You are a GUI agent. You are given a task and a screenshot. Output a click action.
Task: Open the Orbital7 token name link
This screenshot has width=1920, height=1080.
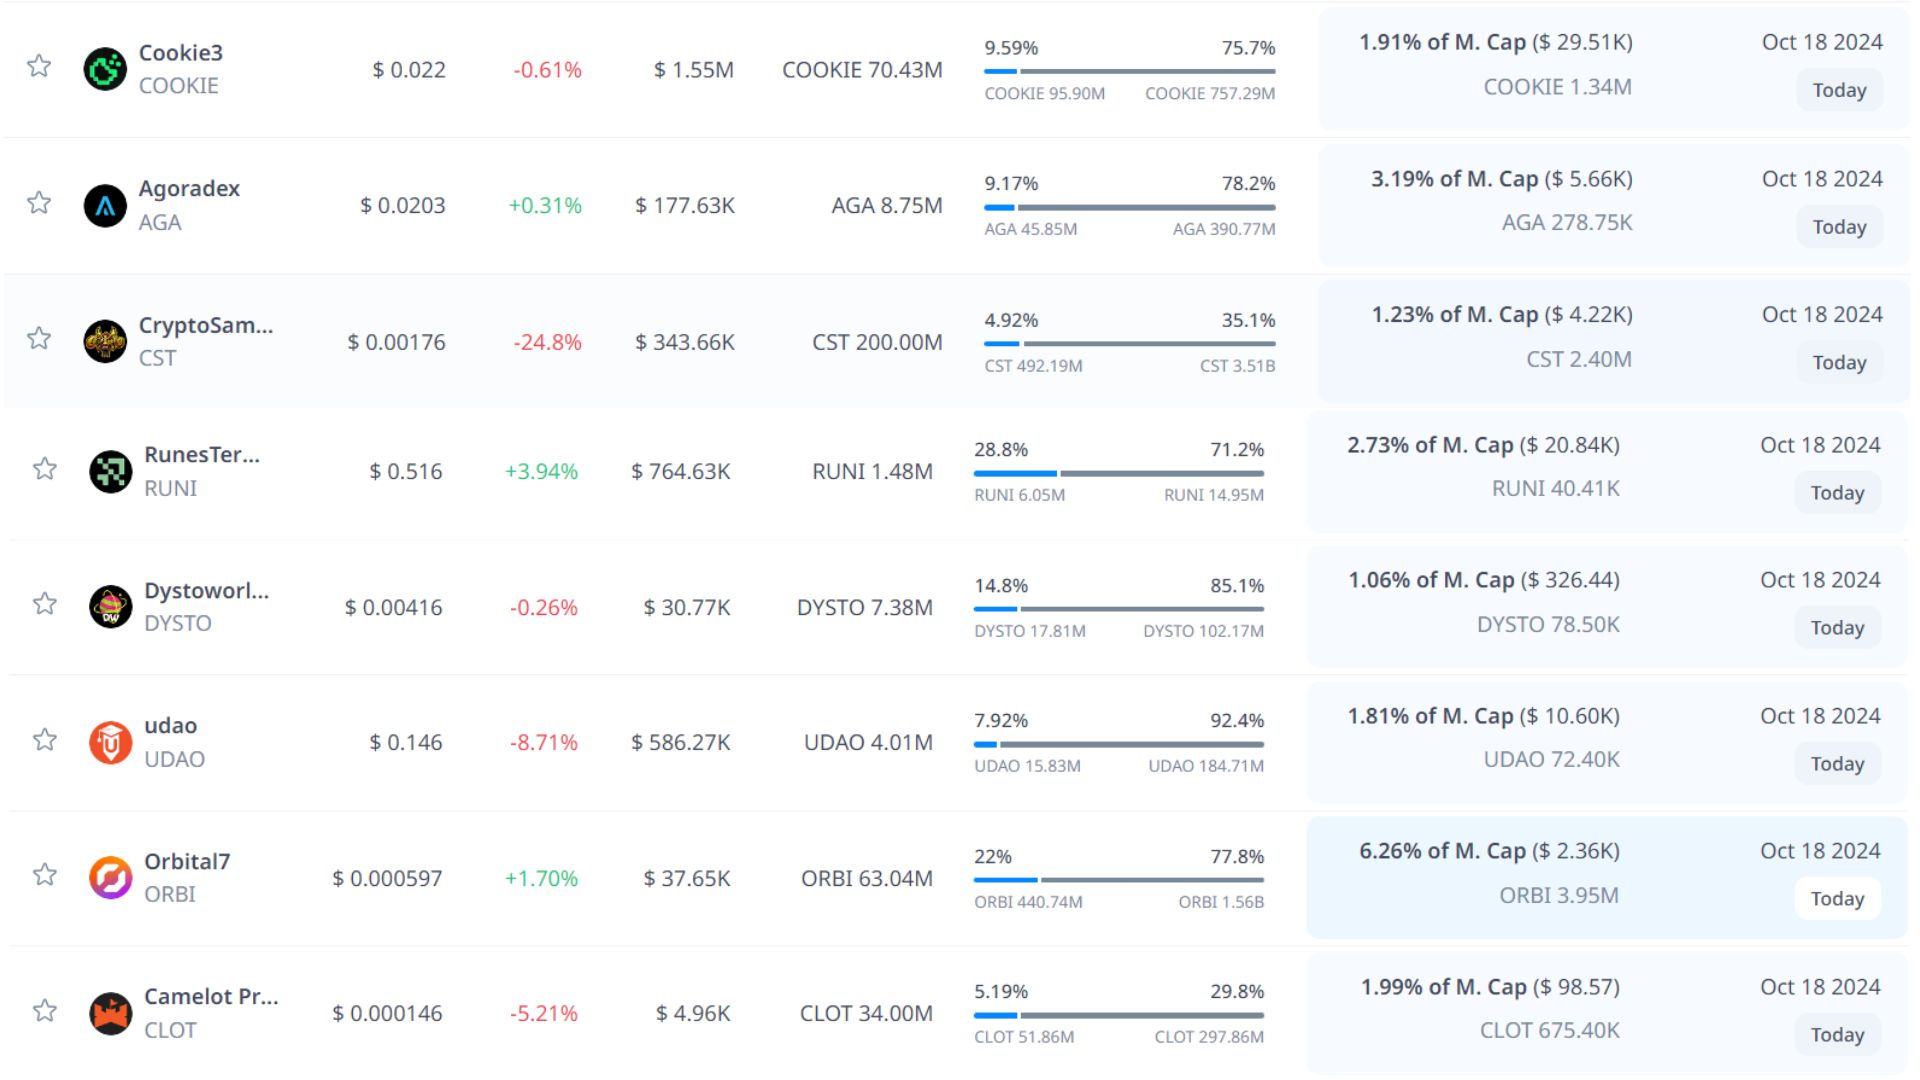187,861
